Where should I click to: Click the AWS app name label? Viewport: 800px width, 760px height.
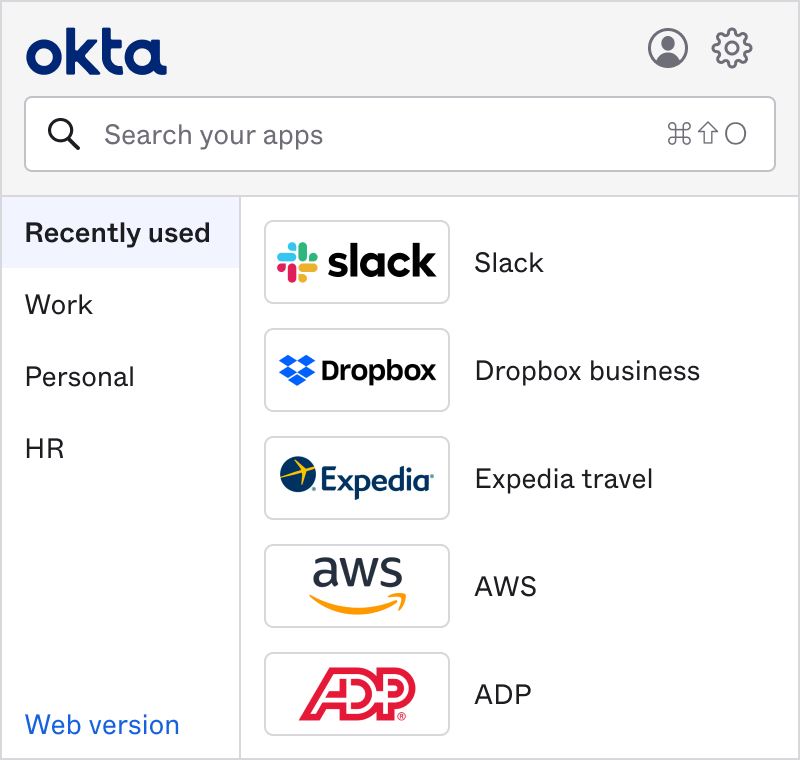[506, 587]
